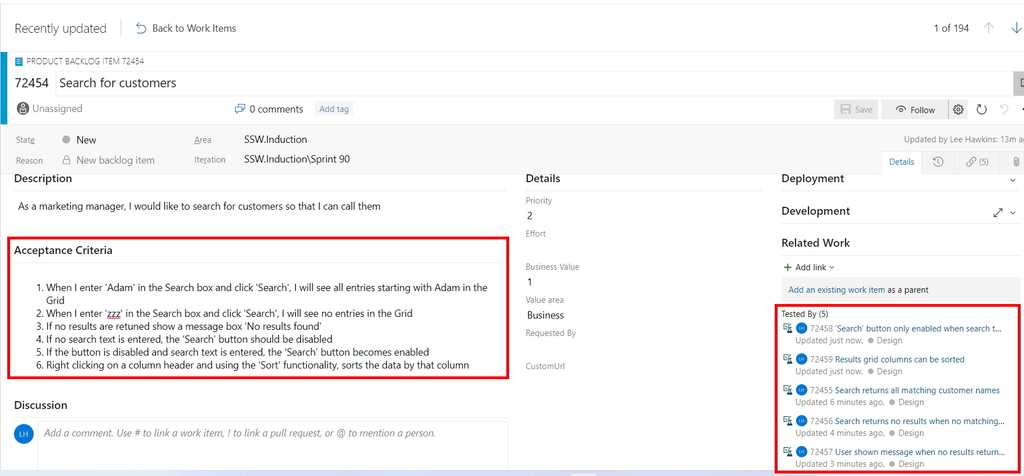Screen dimensions: 1024x476
Task: Go to next work item arrow
Action: pos(1016,28)
